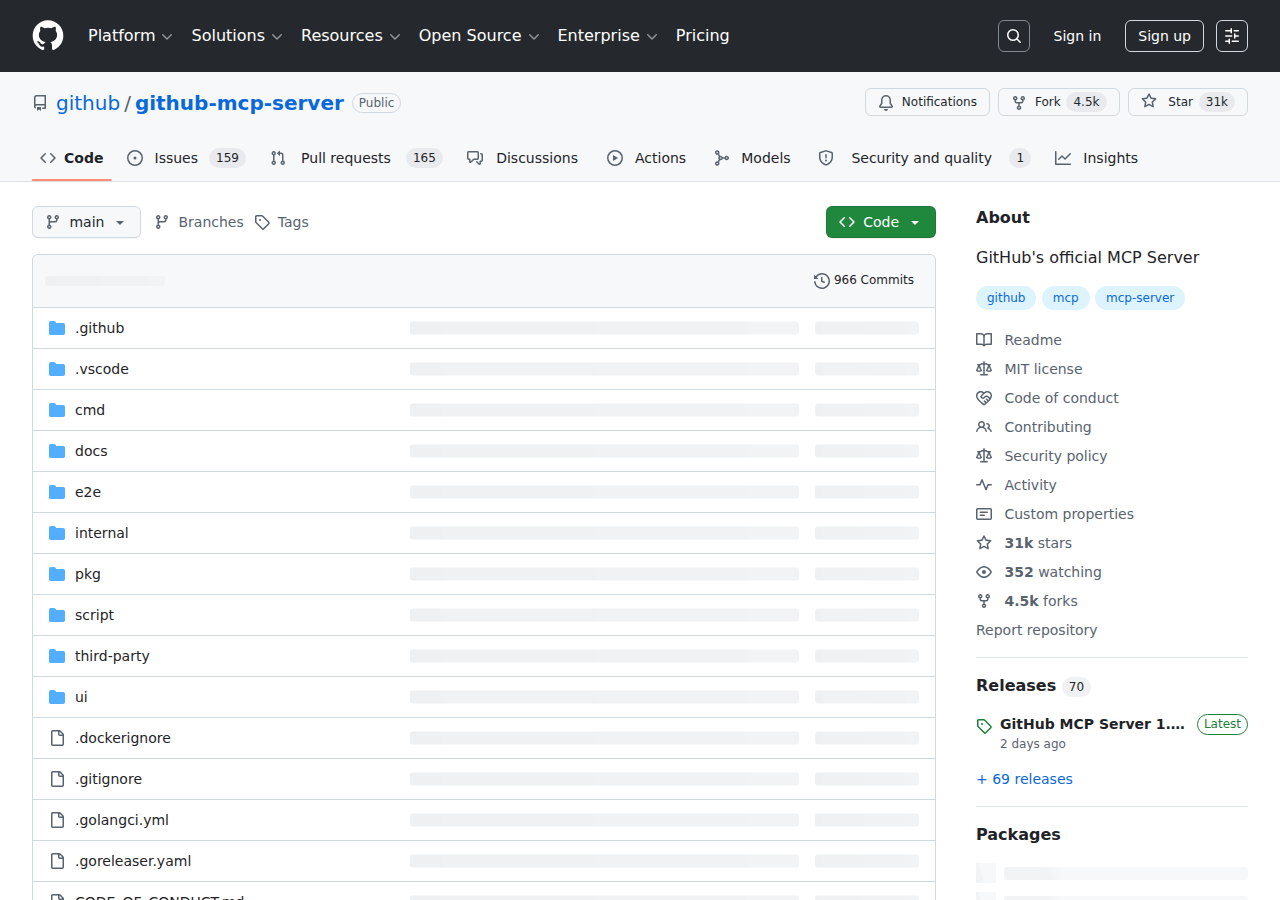Viewport: 1280px width, 900px height.
Task: Click the Report repository link
Action: [1036, 630]
